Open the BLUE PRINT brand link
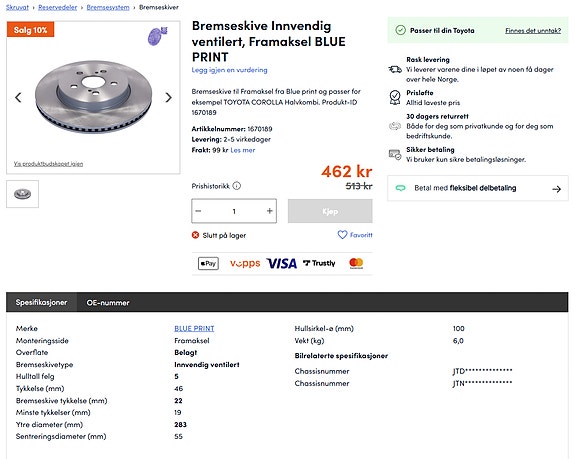The height and width of the screenshot is (459, 575). (194, 328)
